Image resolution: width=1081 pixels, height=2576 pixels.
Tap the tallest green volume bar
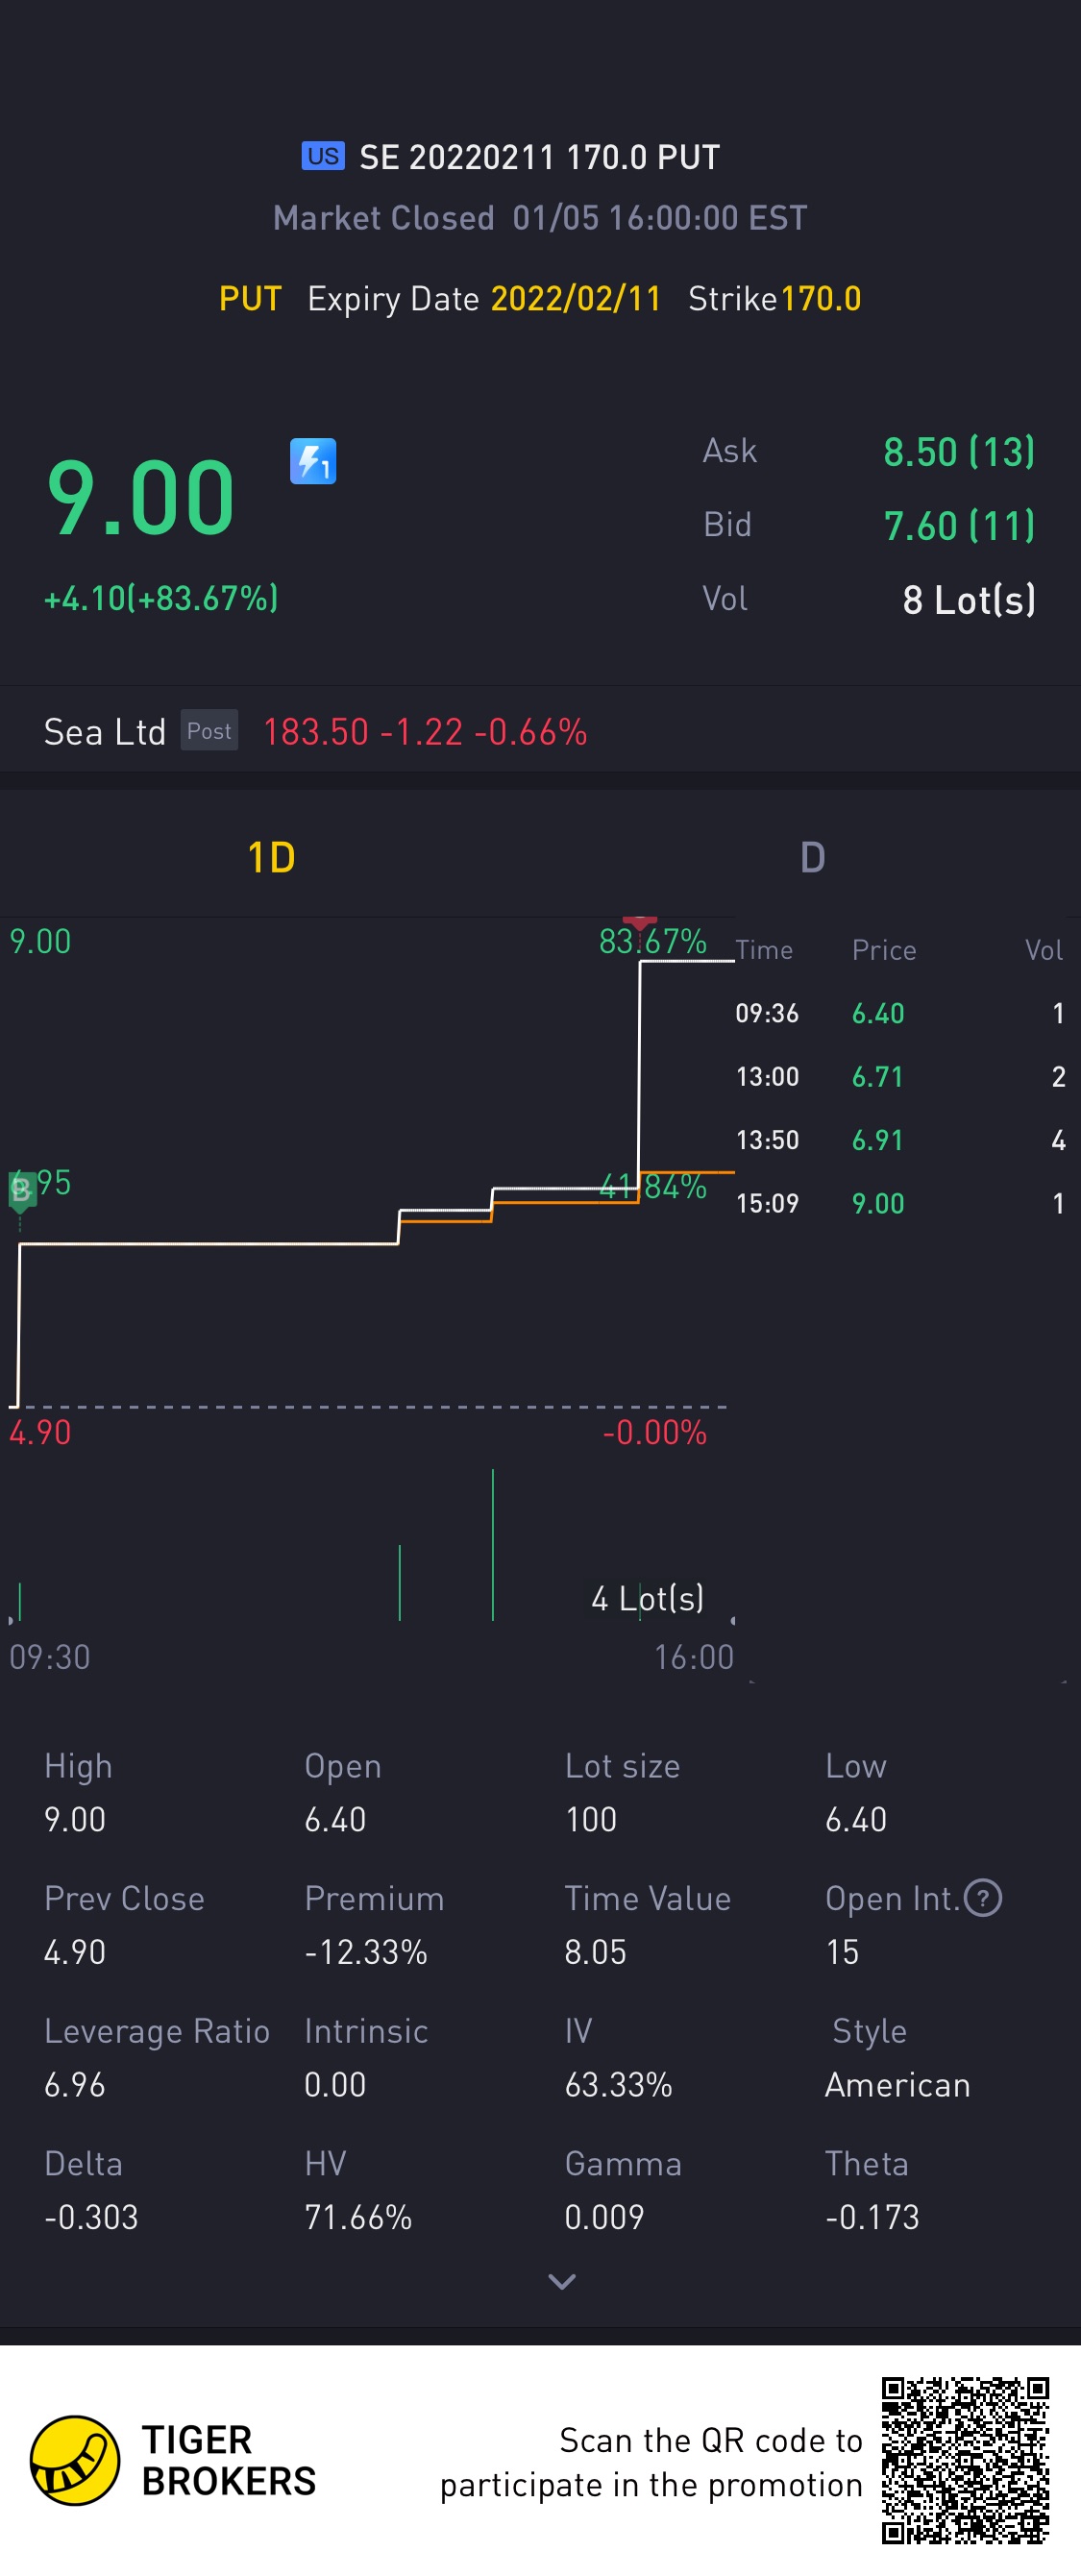(x=493, y=1545)
